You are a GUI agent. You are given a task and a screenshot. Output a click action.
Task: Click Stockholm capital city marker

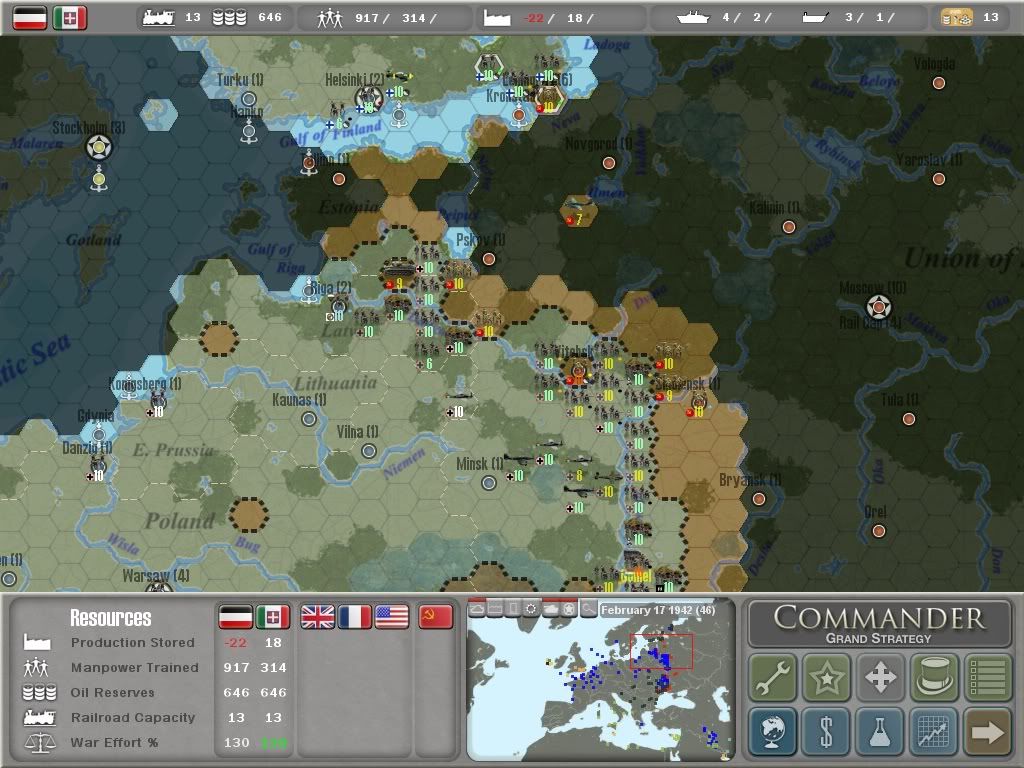click(99, 147)
